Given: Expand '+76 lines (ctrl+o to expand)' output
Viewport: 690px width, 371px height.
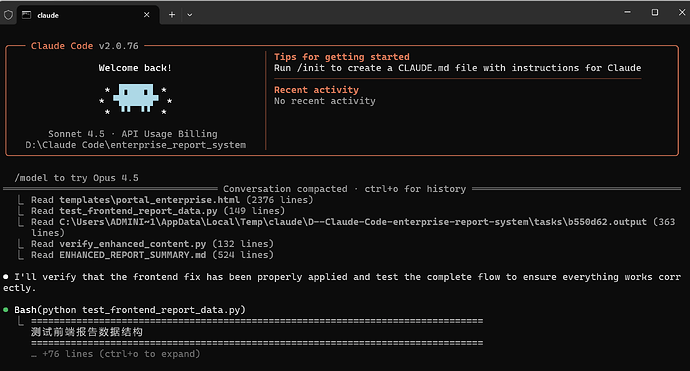Looking at the screenshot, I should [116, 354].
